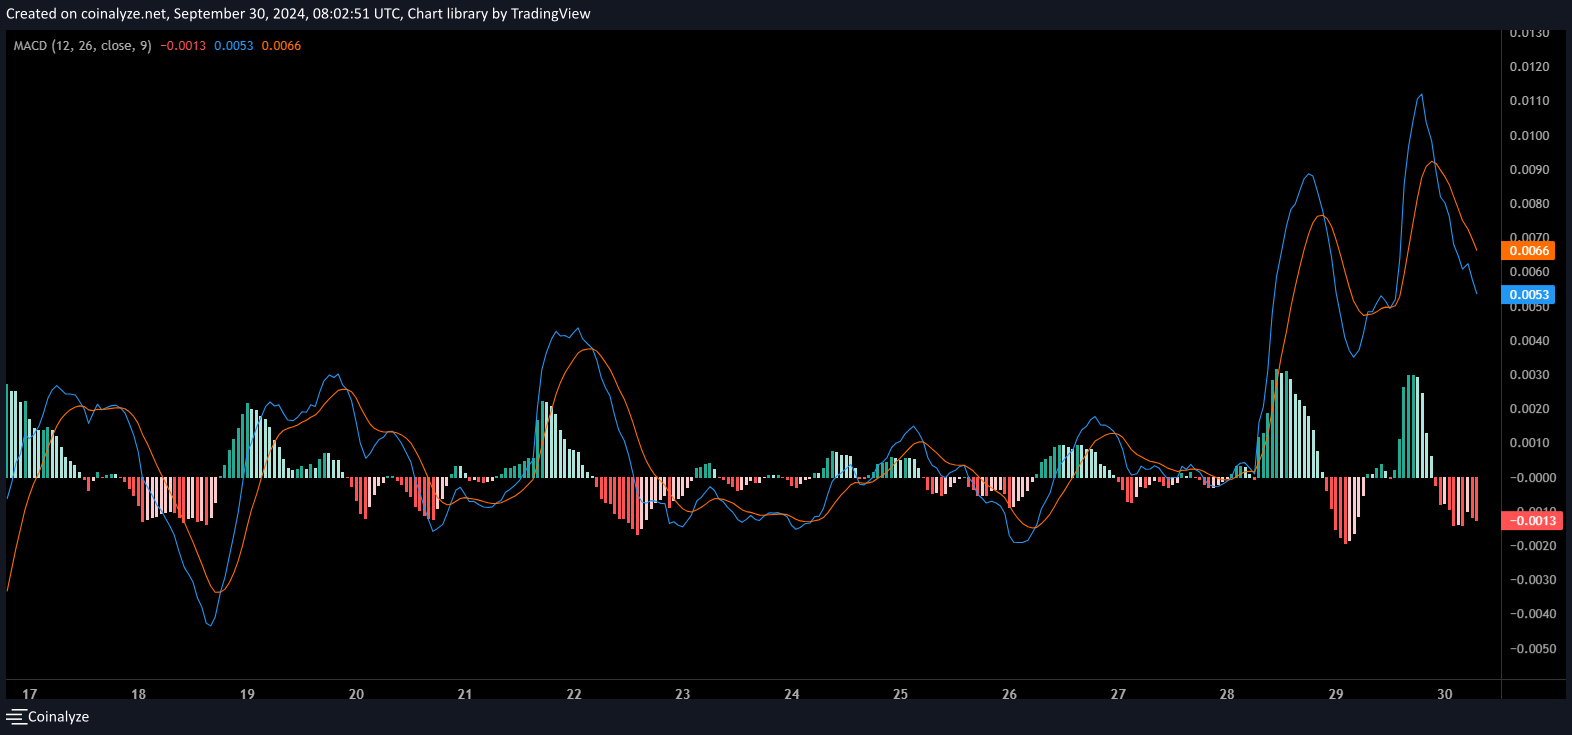The image size is (1572, 735).
Task: Click the Coinalyze hamburger menu icon
Action: 15,717
